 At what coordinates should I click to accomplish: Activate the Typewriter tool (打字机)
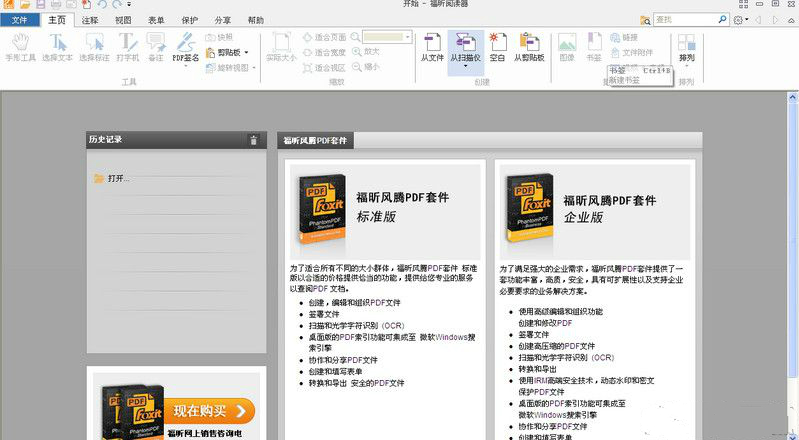tap(128, 47)
